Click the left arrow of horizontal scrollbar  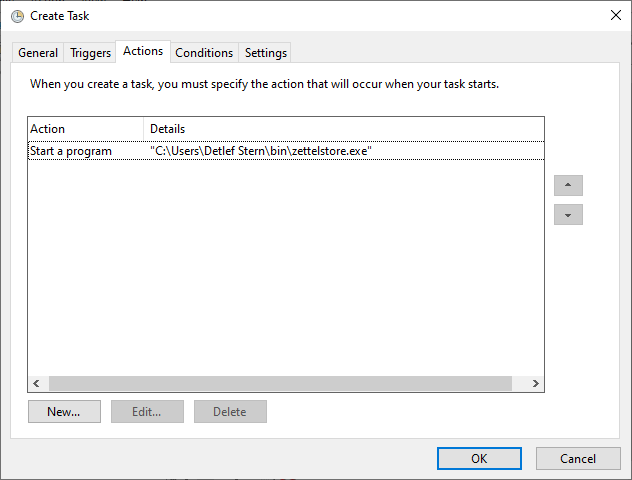36,384
